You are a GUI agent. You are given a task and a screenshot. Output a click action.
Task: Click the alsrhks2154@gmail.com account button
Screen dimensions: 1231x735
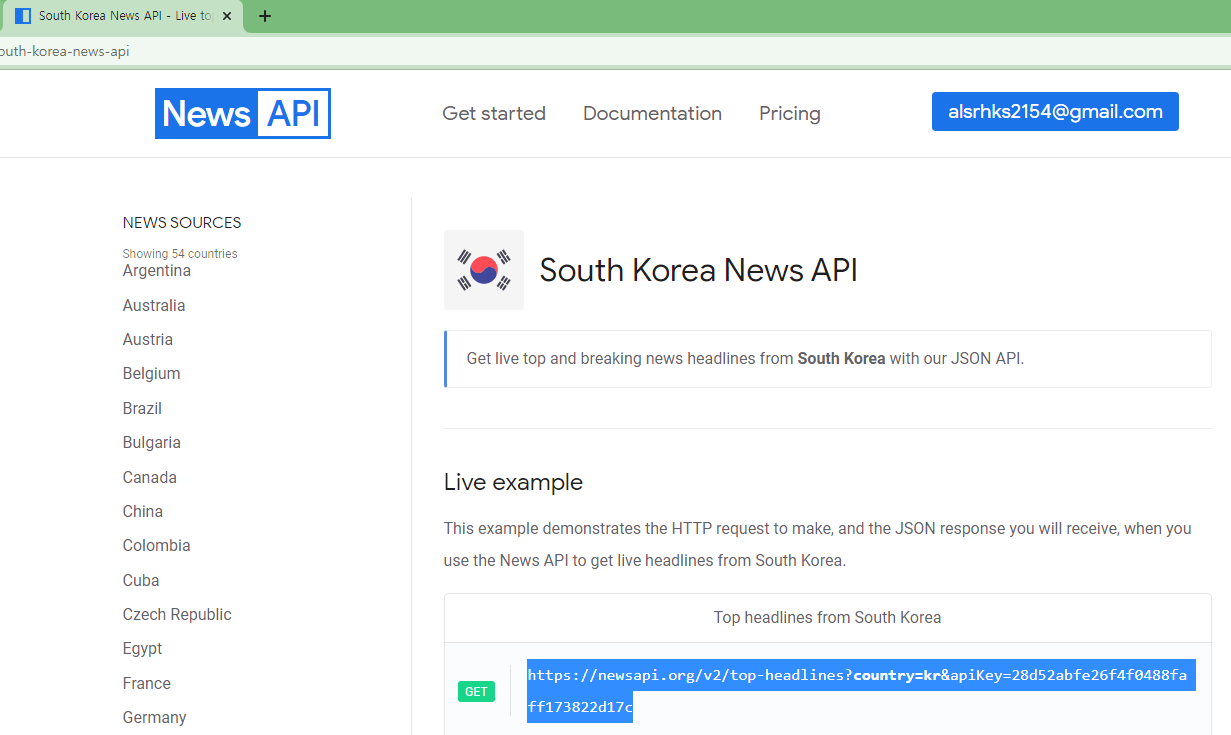pos(1055,111)
